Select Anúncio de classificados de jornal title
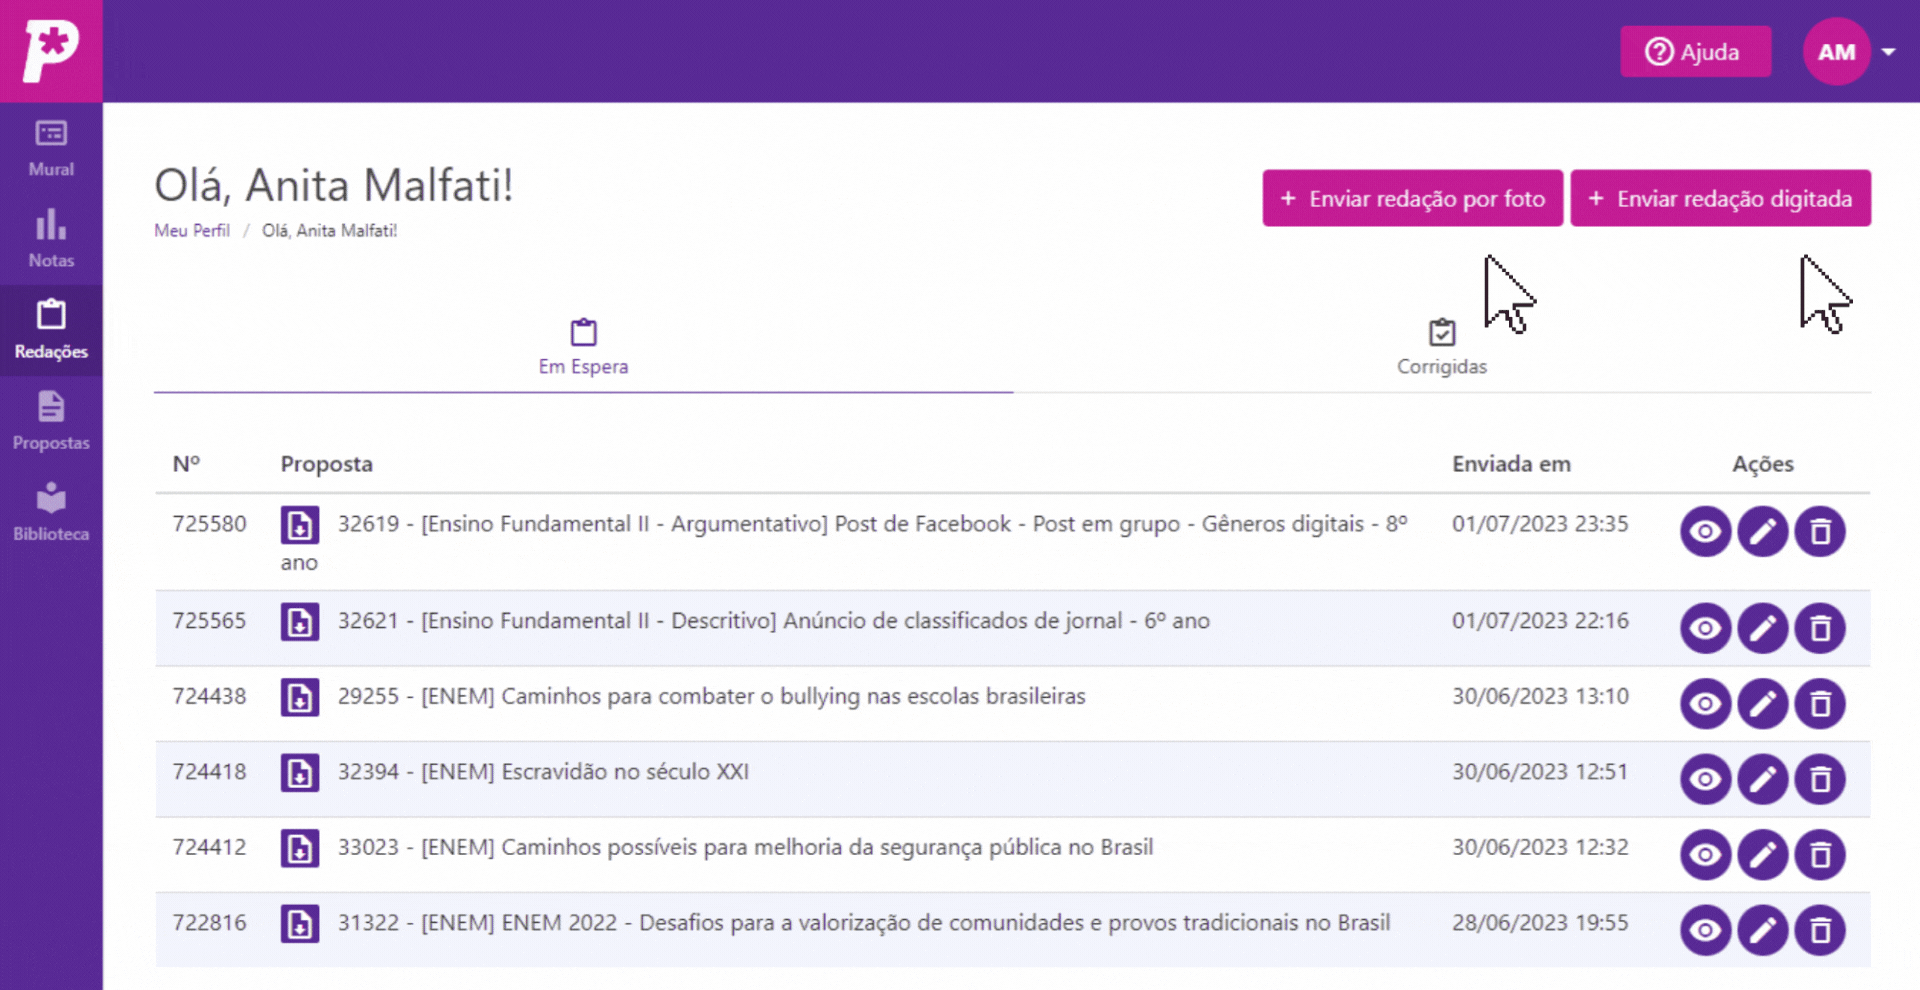Screen dimensions: 1920x990 click(x=774, y=621)
